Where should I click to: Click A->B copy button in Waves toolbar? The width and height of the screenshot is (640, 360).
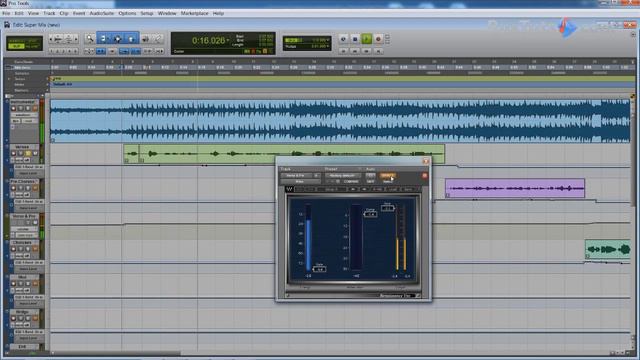pos(378,189)
